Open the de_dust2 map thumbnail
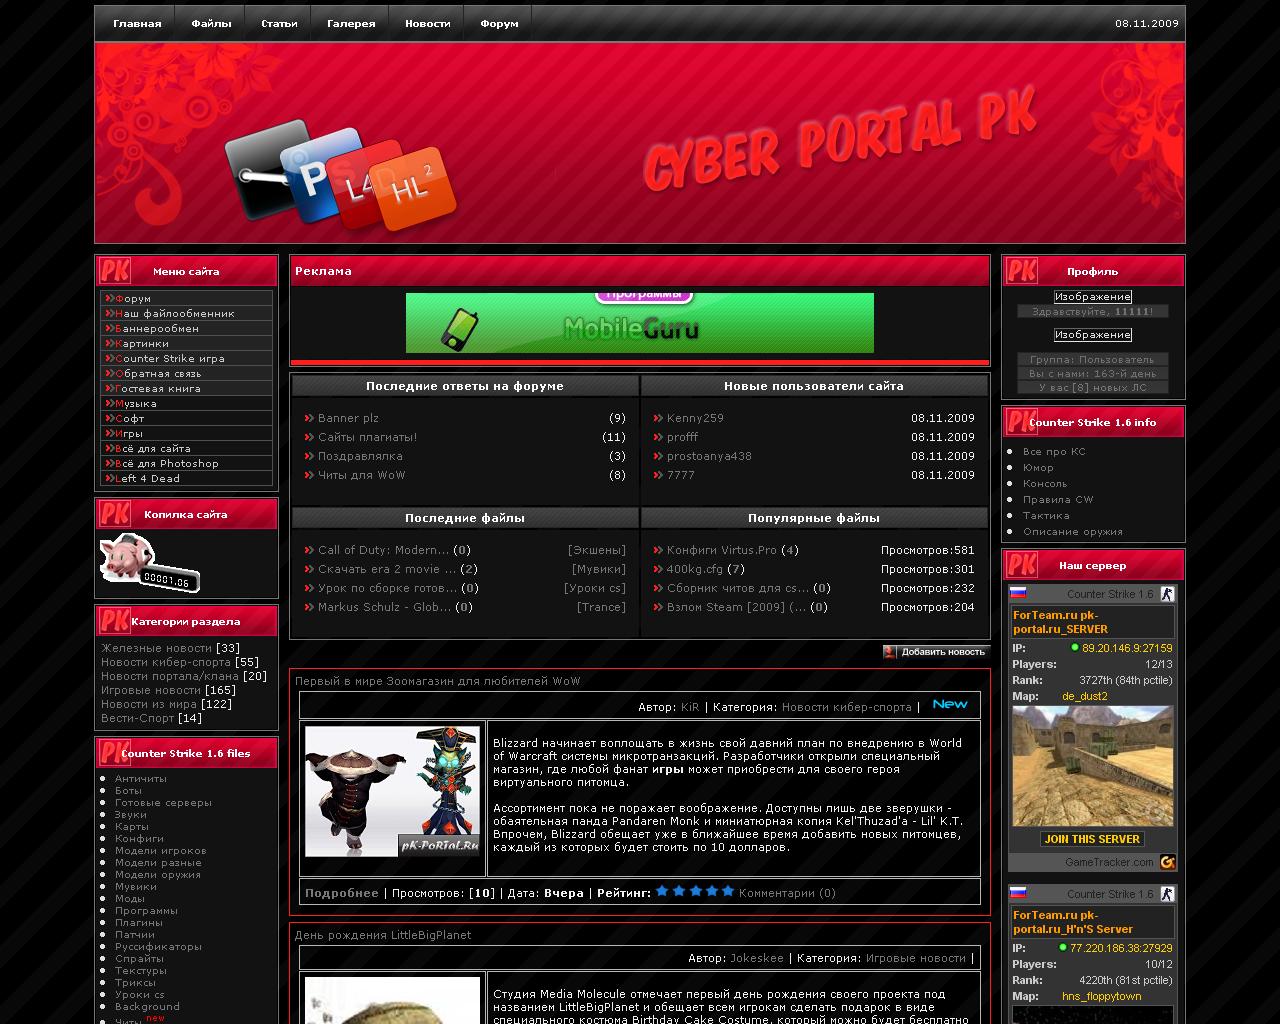Screen dimensions: 1280x1024 tap(1092, 766)
